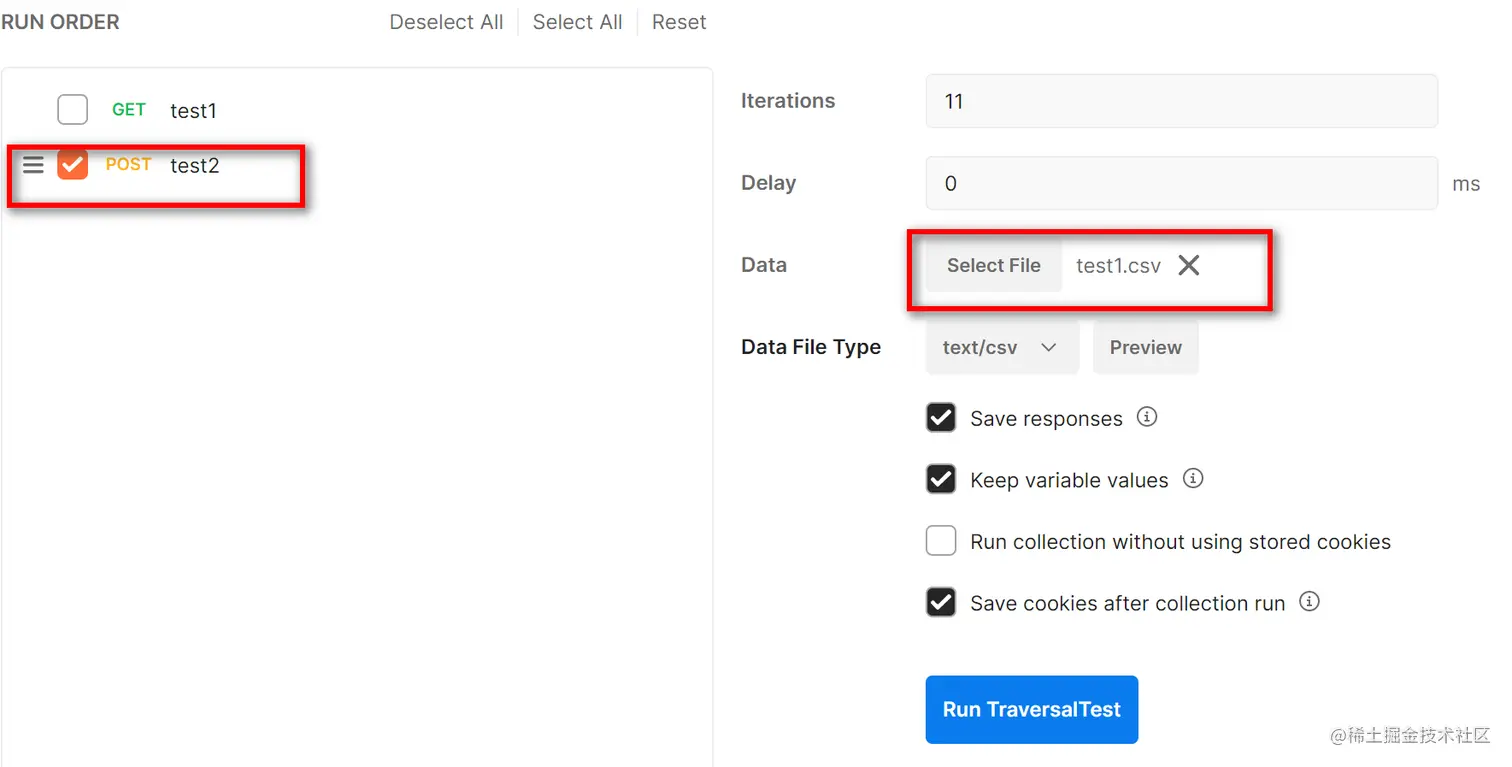Preview the selected data file

click(1145, 347)
